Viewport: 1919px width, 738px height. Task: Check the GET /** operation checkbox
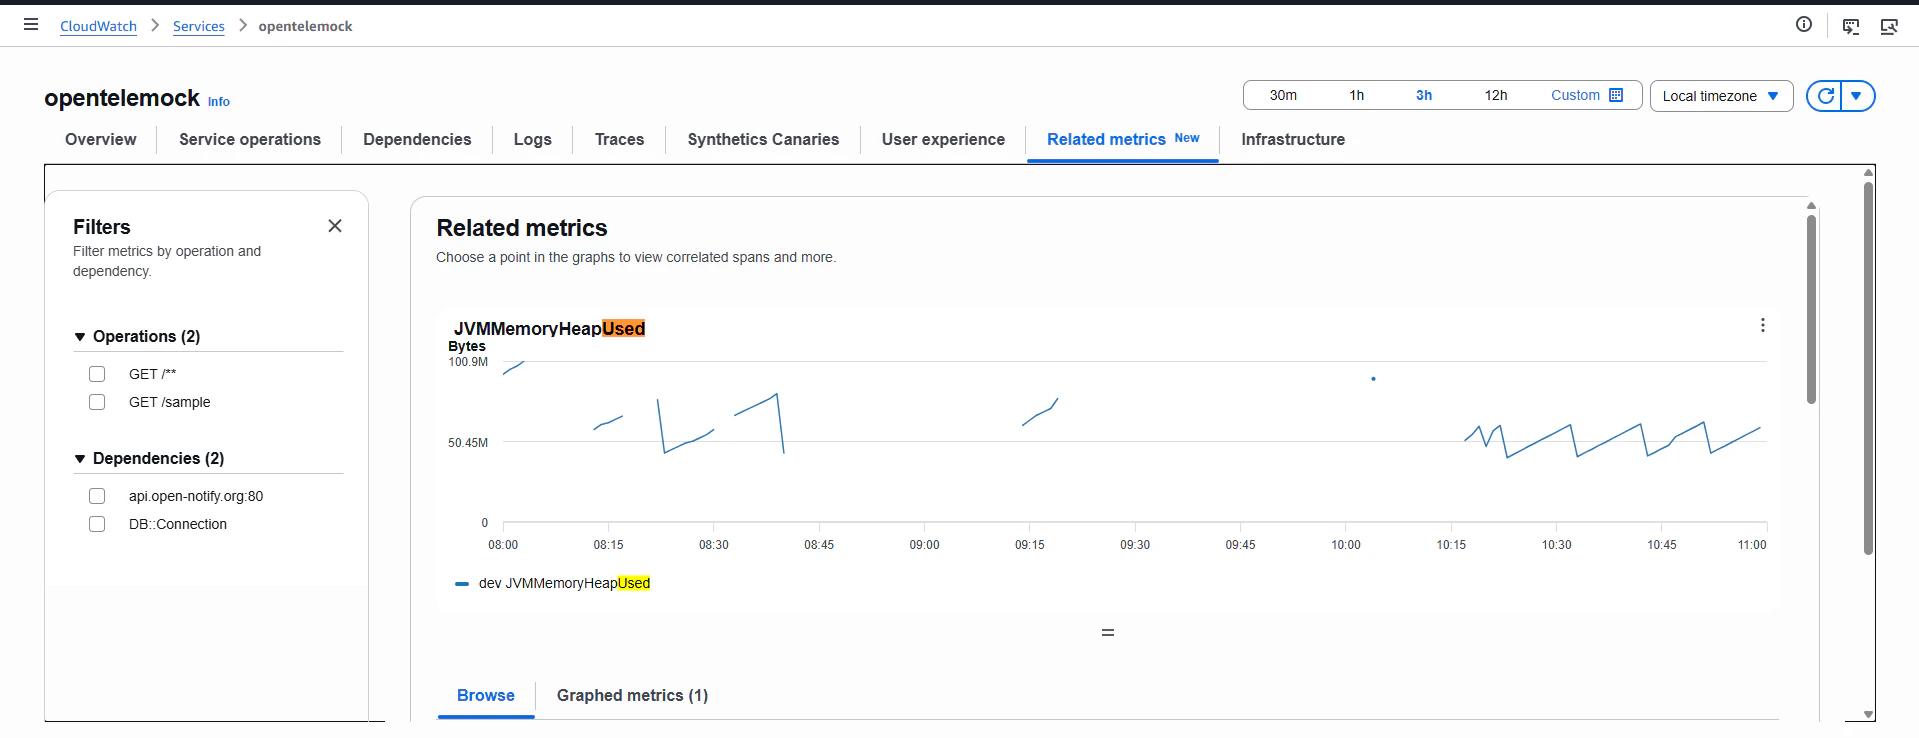point(97,374)
